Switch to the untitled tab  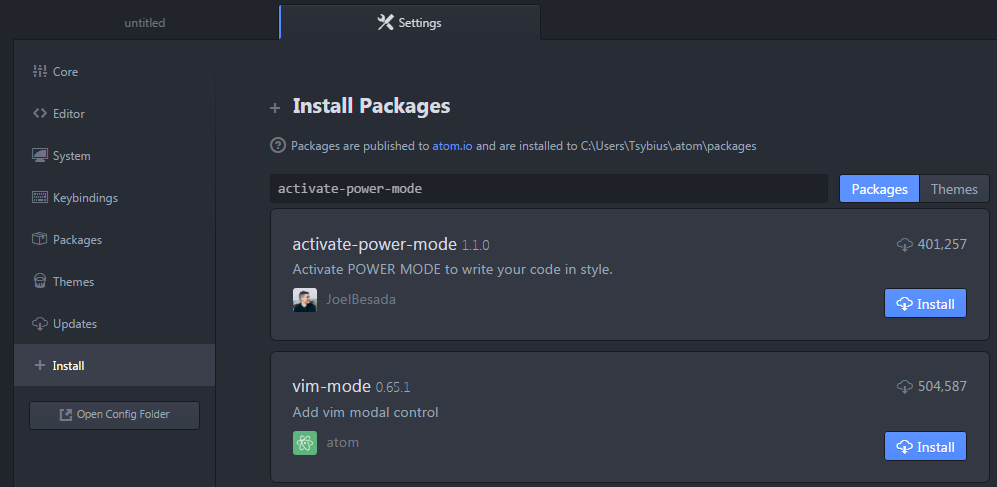tap(145, 23)
